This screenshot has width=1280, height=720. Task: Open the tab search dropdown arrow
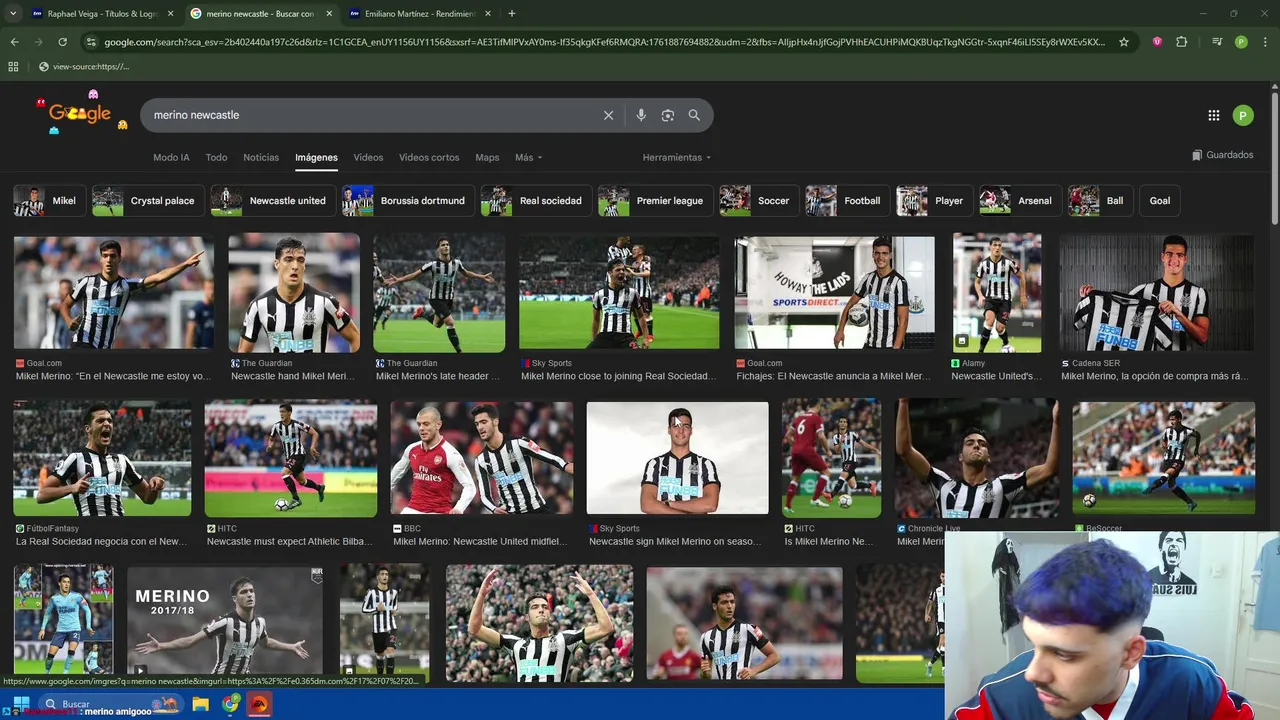click(13, 14)
